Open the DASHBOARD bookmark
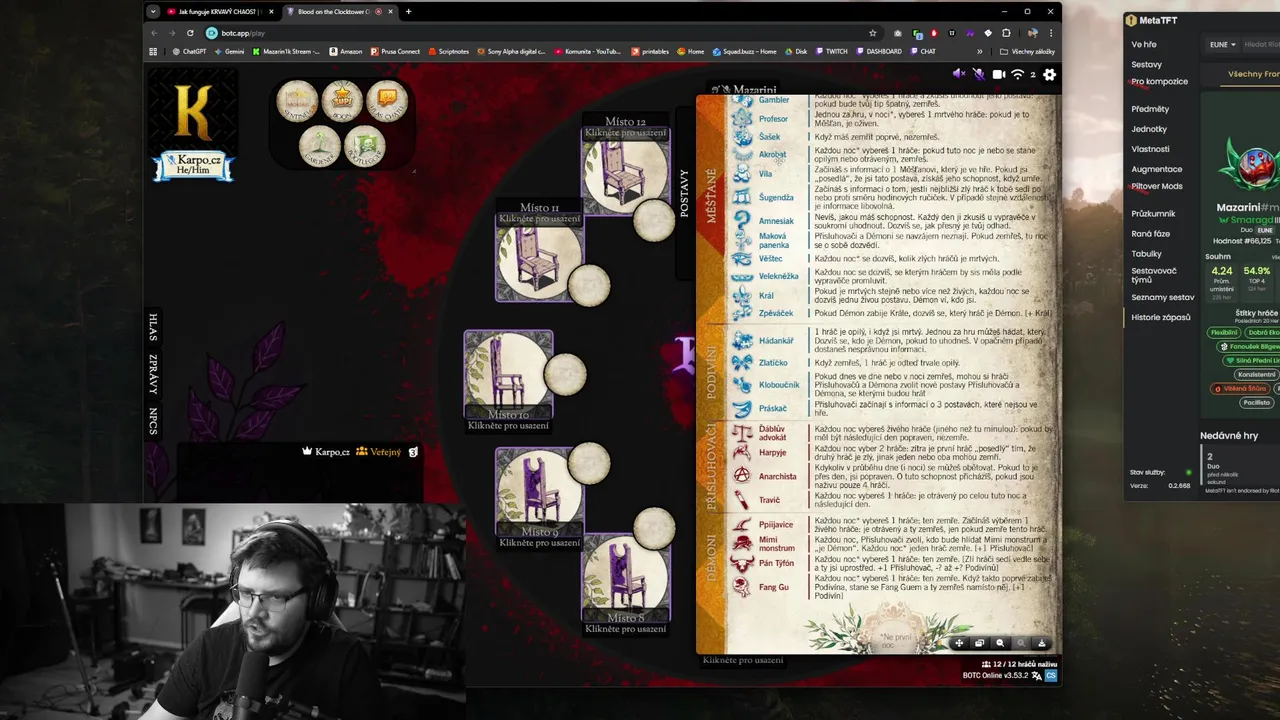This screenshot has height=720, width=1280. pyautogui.click(x=878, y=51)
